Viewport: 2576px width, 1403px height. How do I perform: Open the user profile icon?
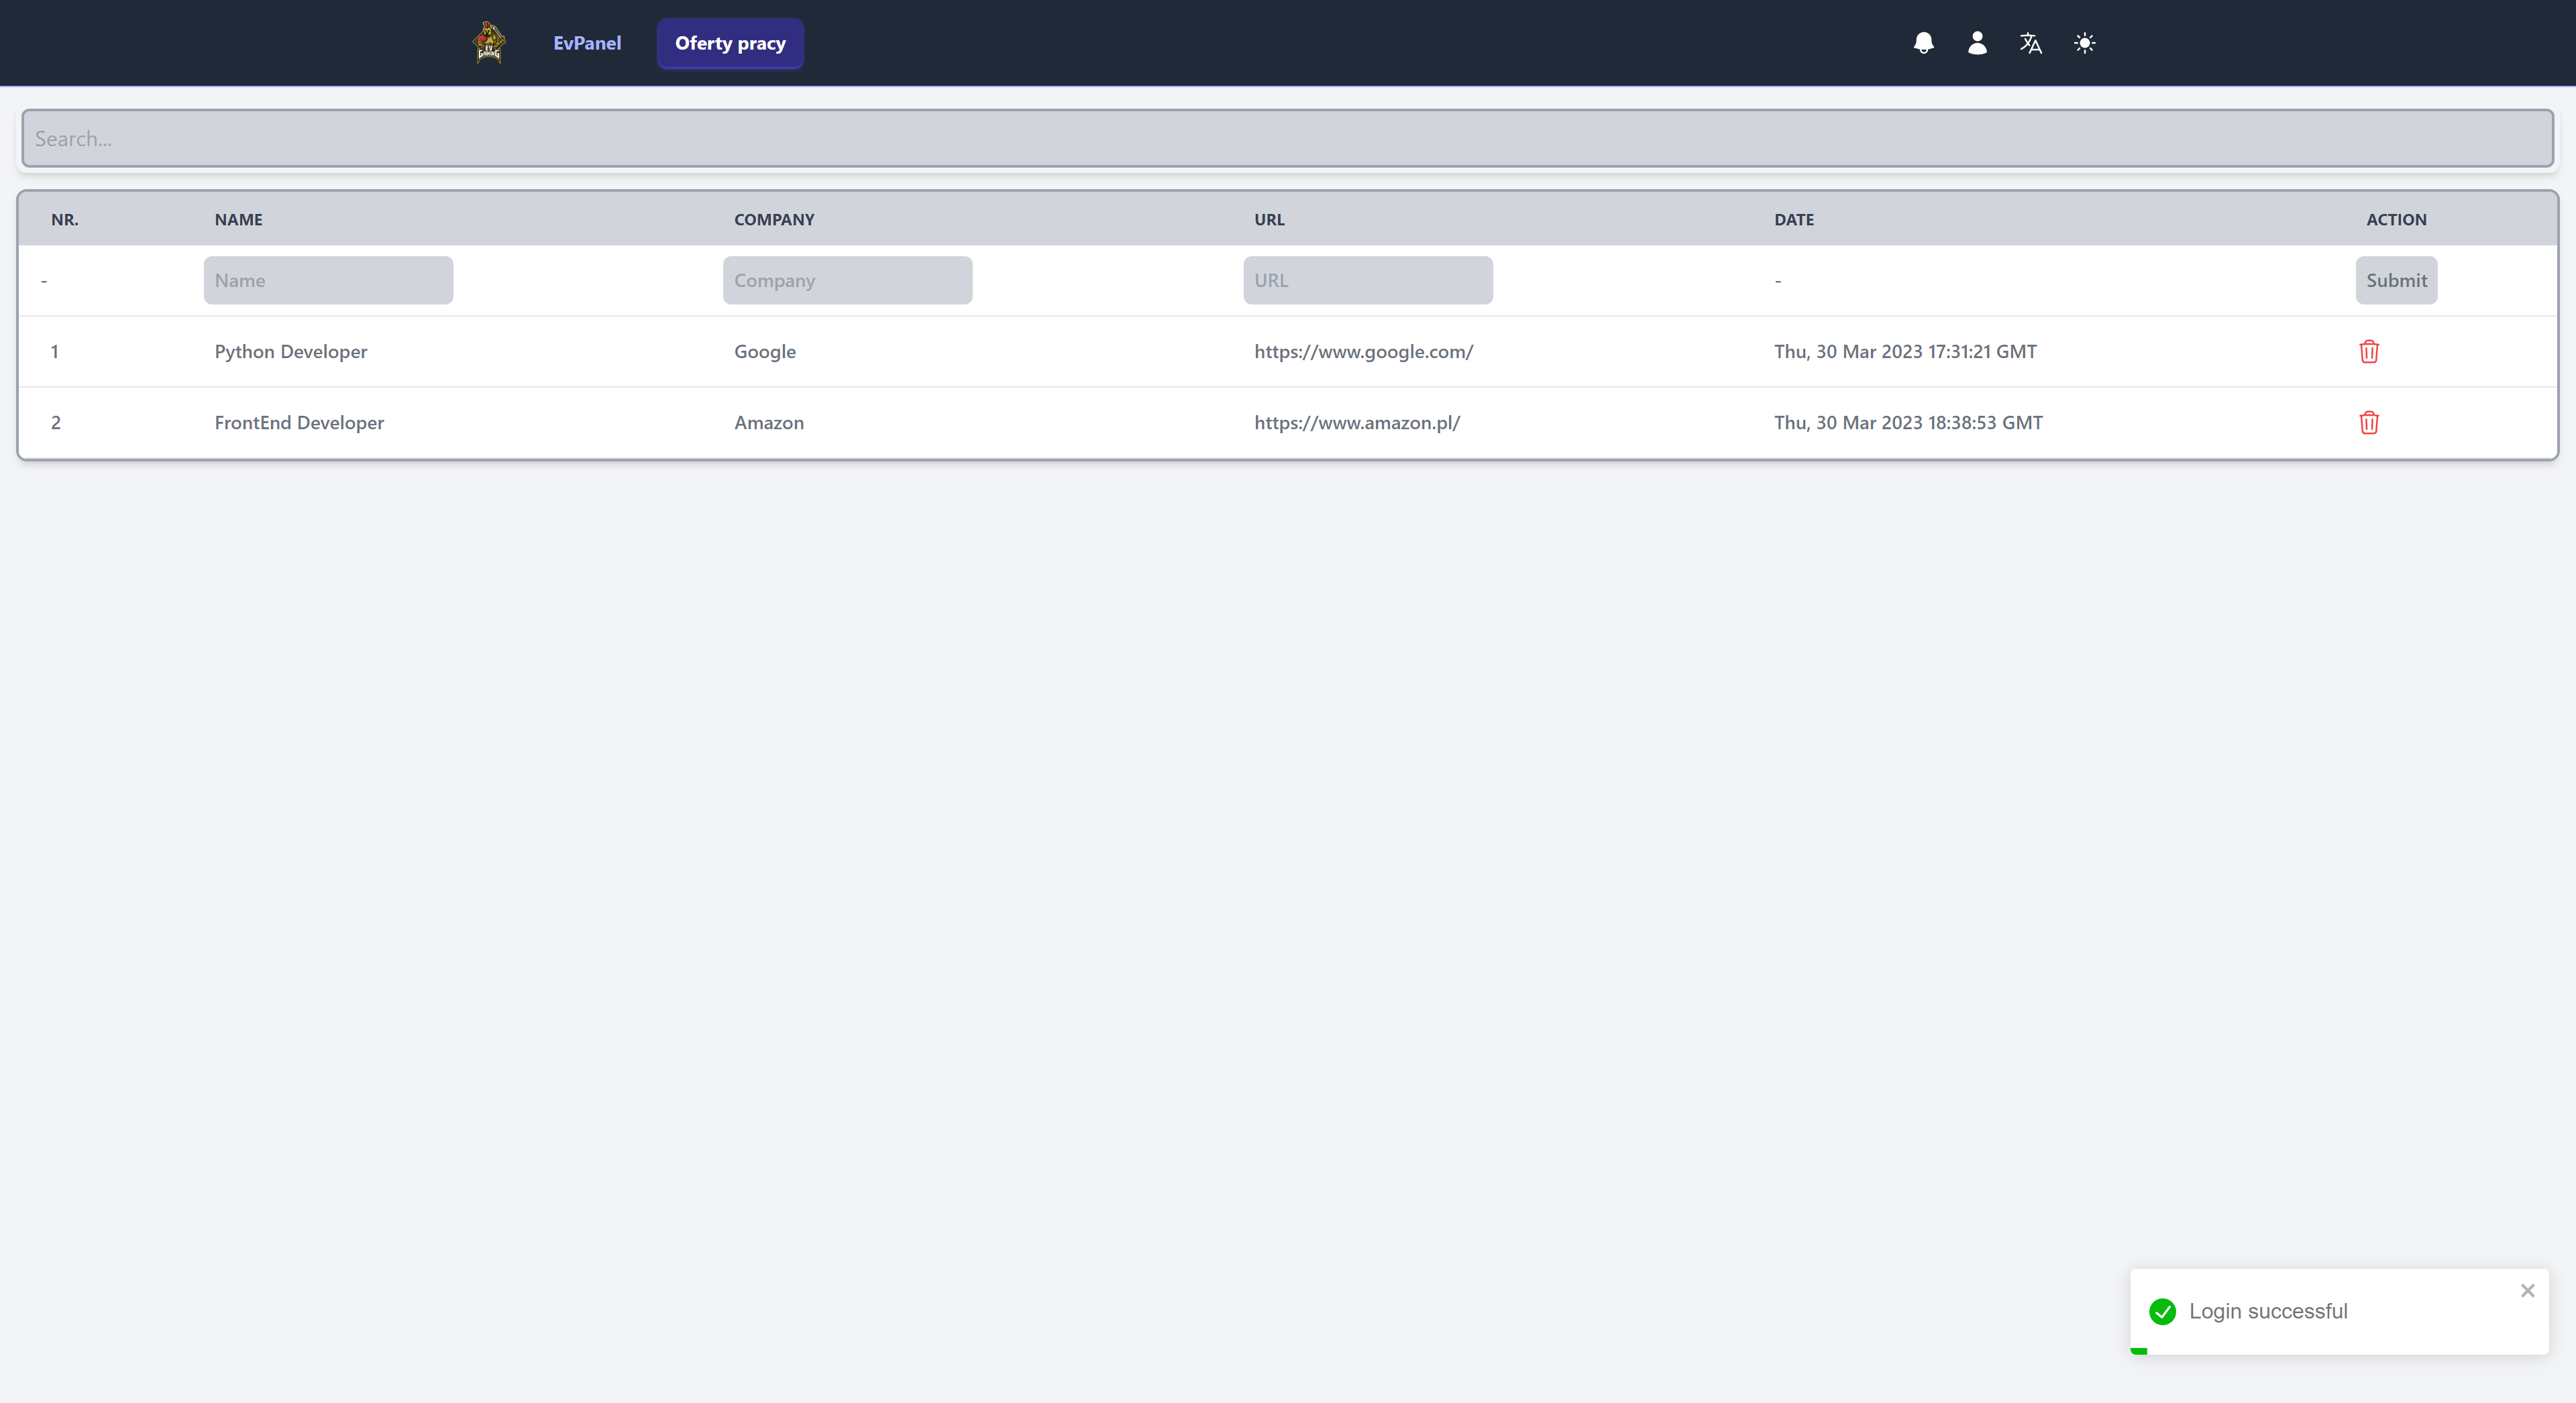(x=1977, y=43)
